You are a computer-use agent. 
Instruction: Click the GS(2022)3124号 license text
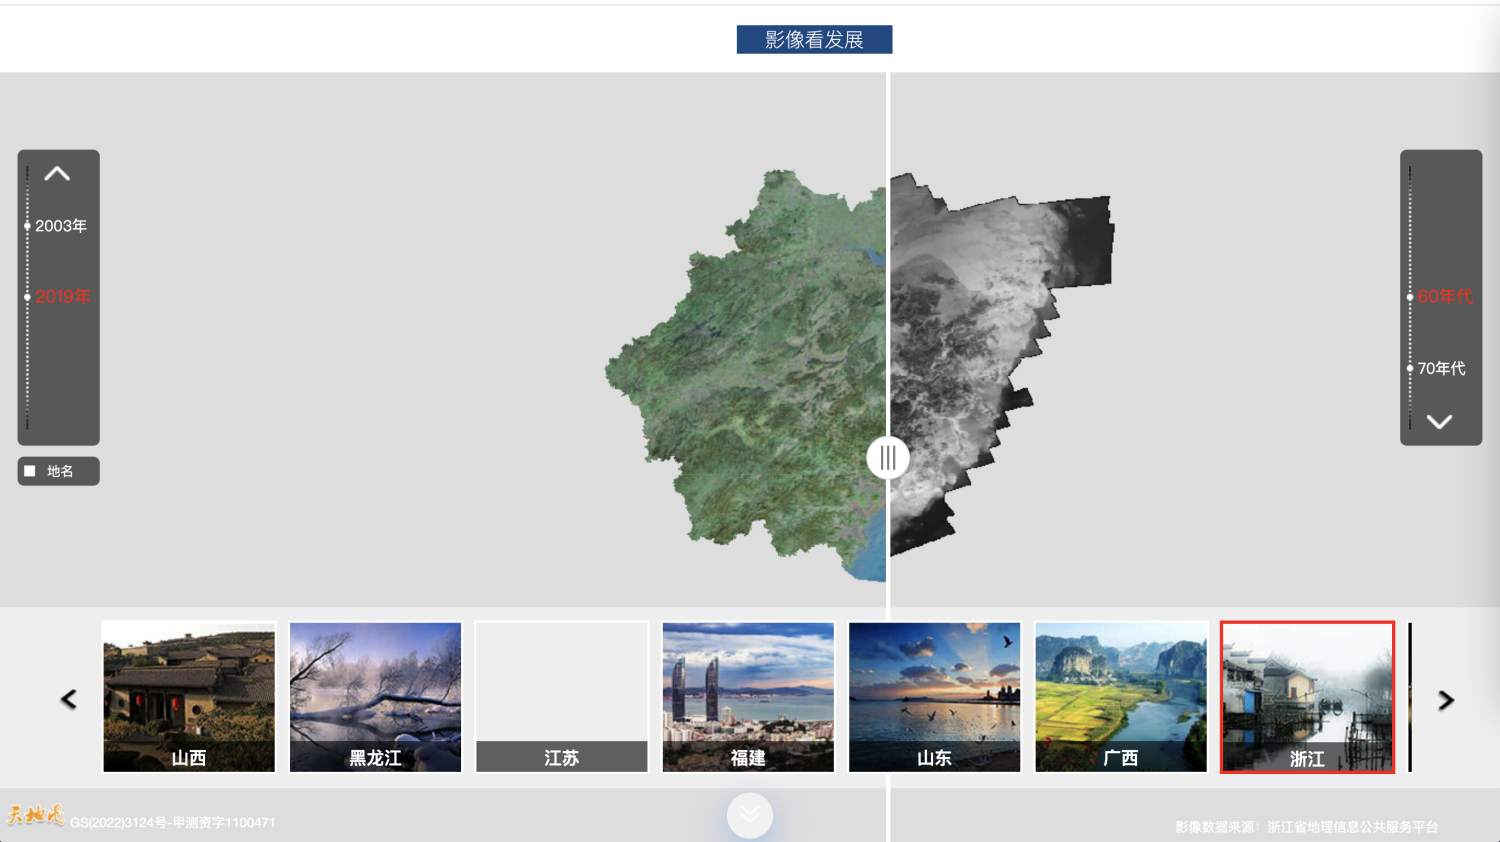tap(172, 822)
